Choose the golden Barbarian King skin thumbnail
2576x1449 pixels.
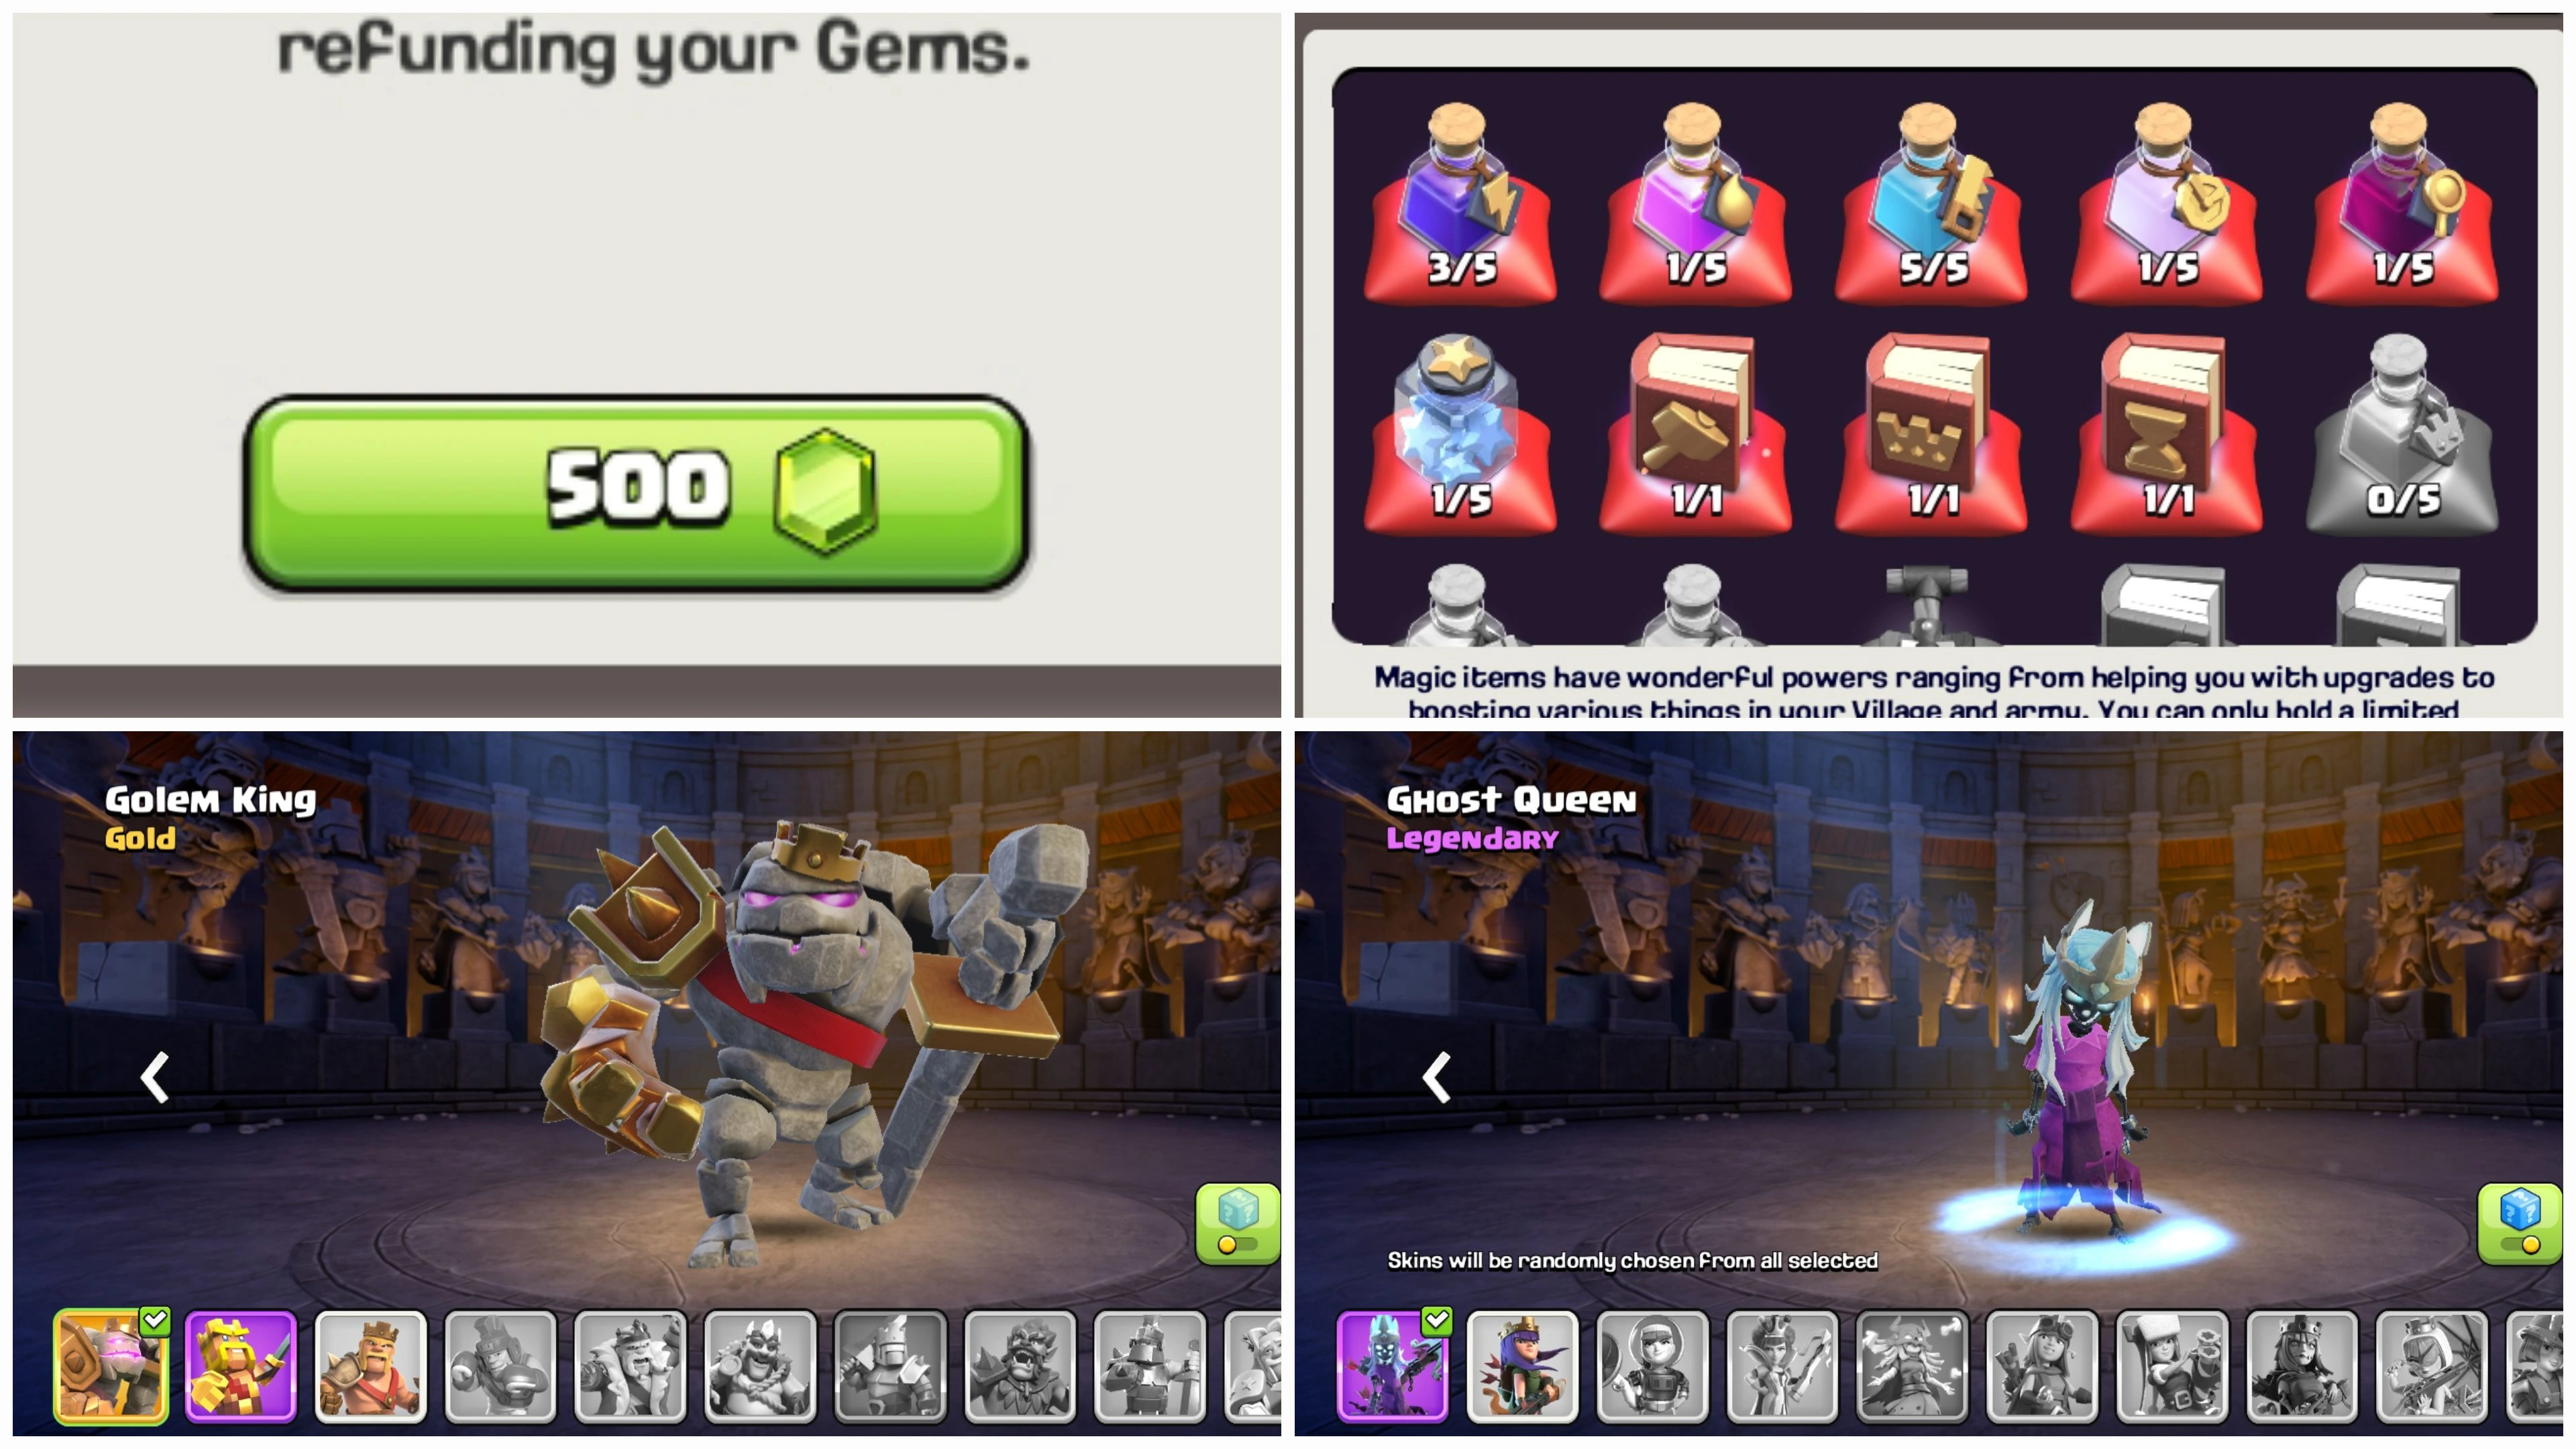coord(241,1366)
